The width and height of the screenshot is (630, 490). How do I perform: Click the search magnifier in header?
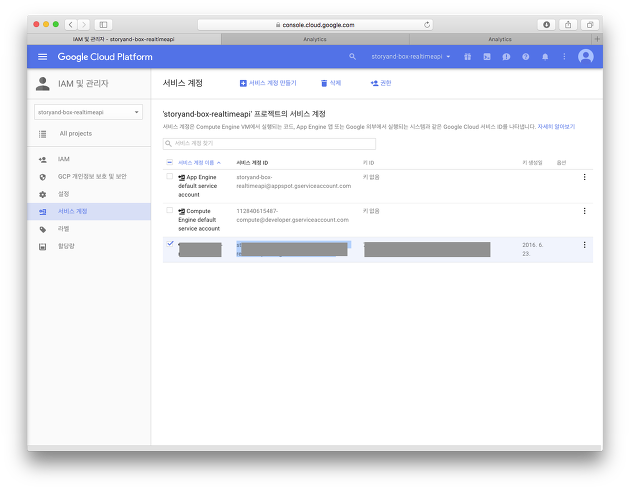tap(352, 57)
